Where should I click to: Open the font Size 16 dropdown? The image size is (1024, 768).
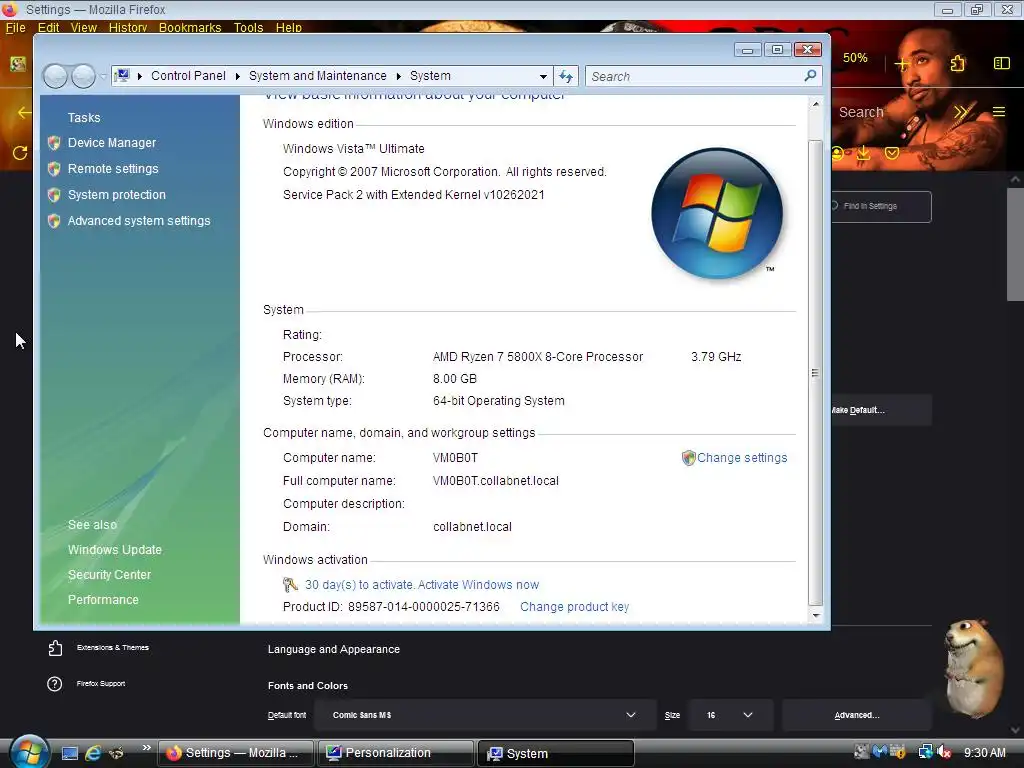tap(731, 715)
